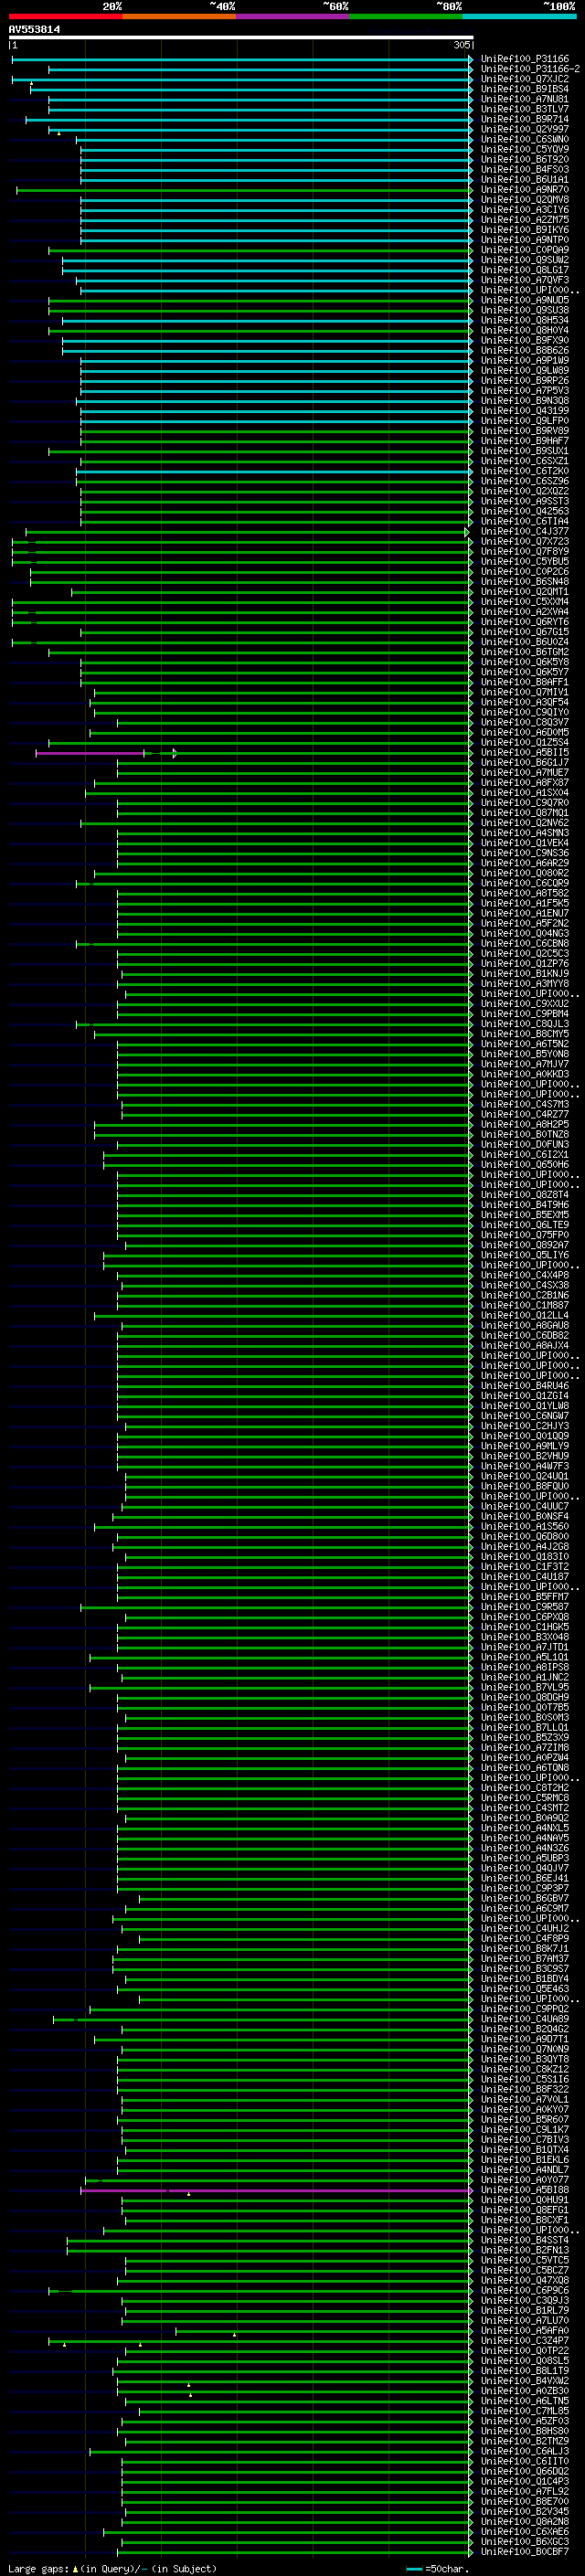The height and width of the screenshot is (2576, 585).
Task: Click hit label UniRef100_B1KNJ9
Action: tap(524, 973)
